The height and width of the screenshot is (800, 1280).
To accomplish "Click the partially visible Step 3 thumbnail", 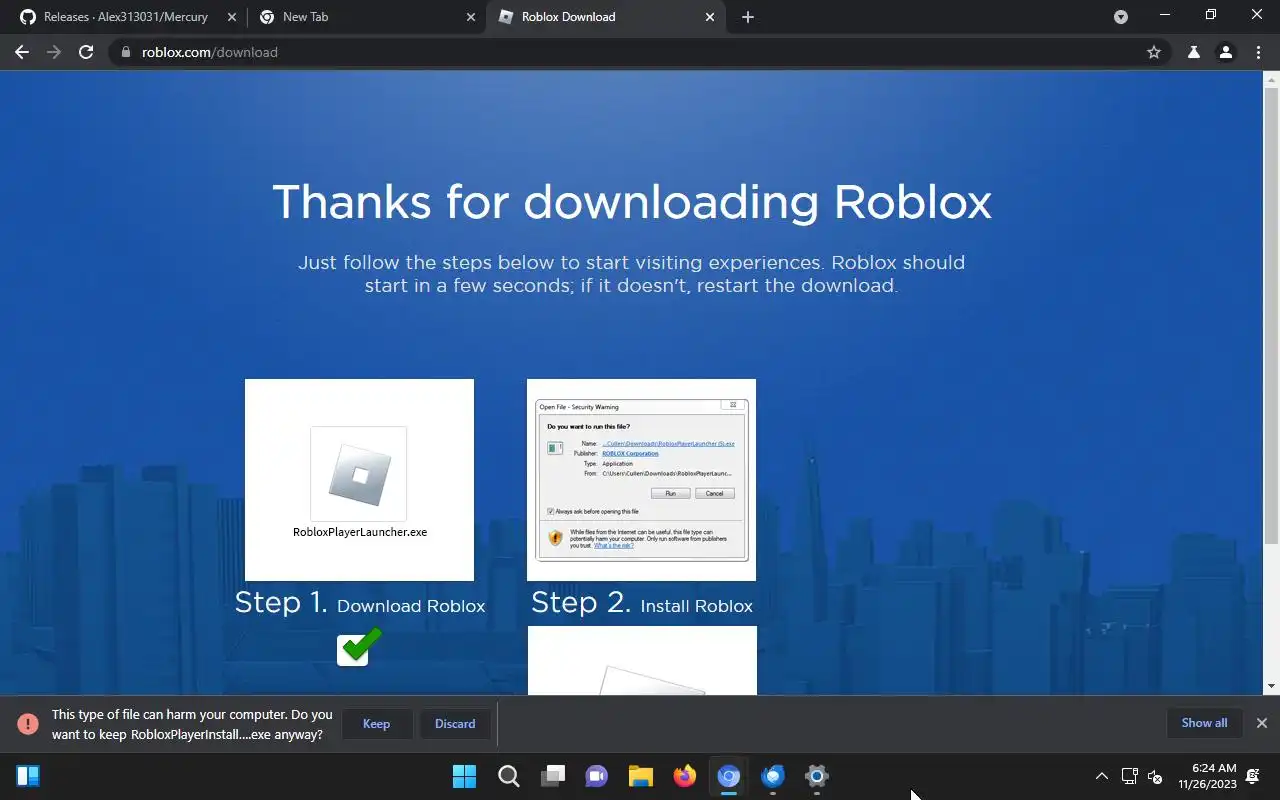I will [x=642, y=660].
